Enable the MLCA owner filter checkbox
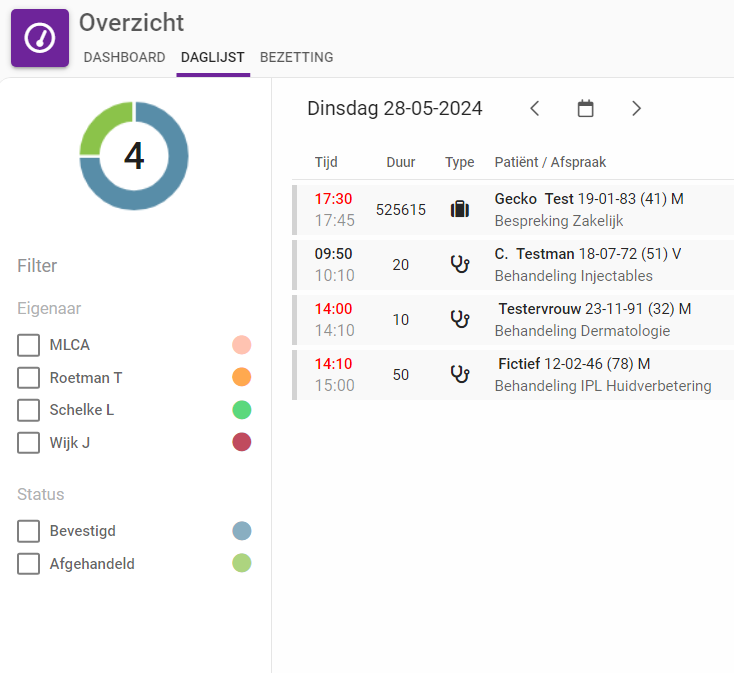The image size is (734, 673). pos(29,345)
